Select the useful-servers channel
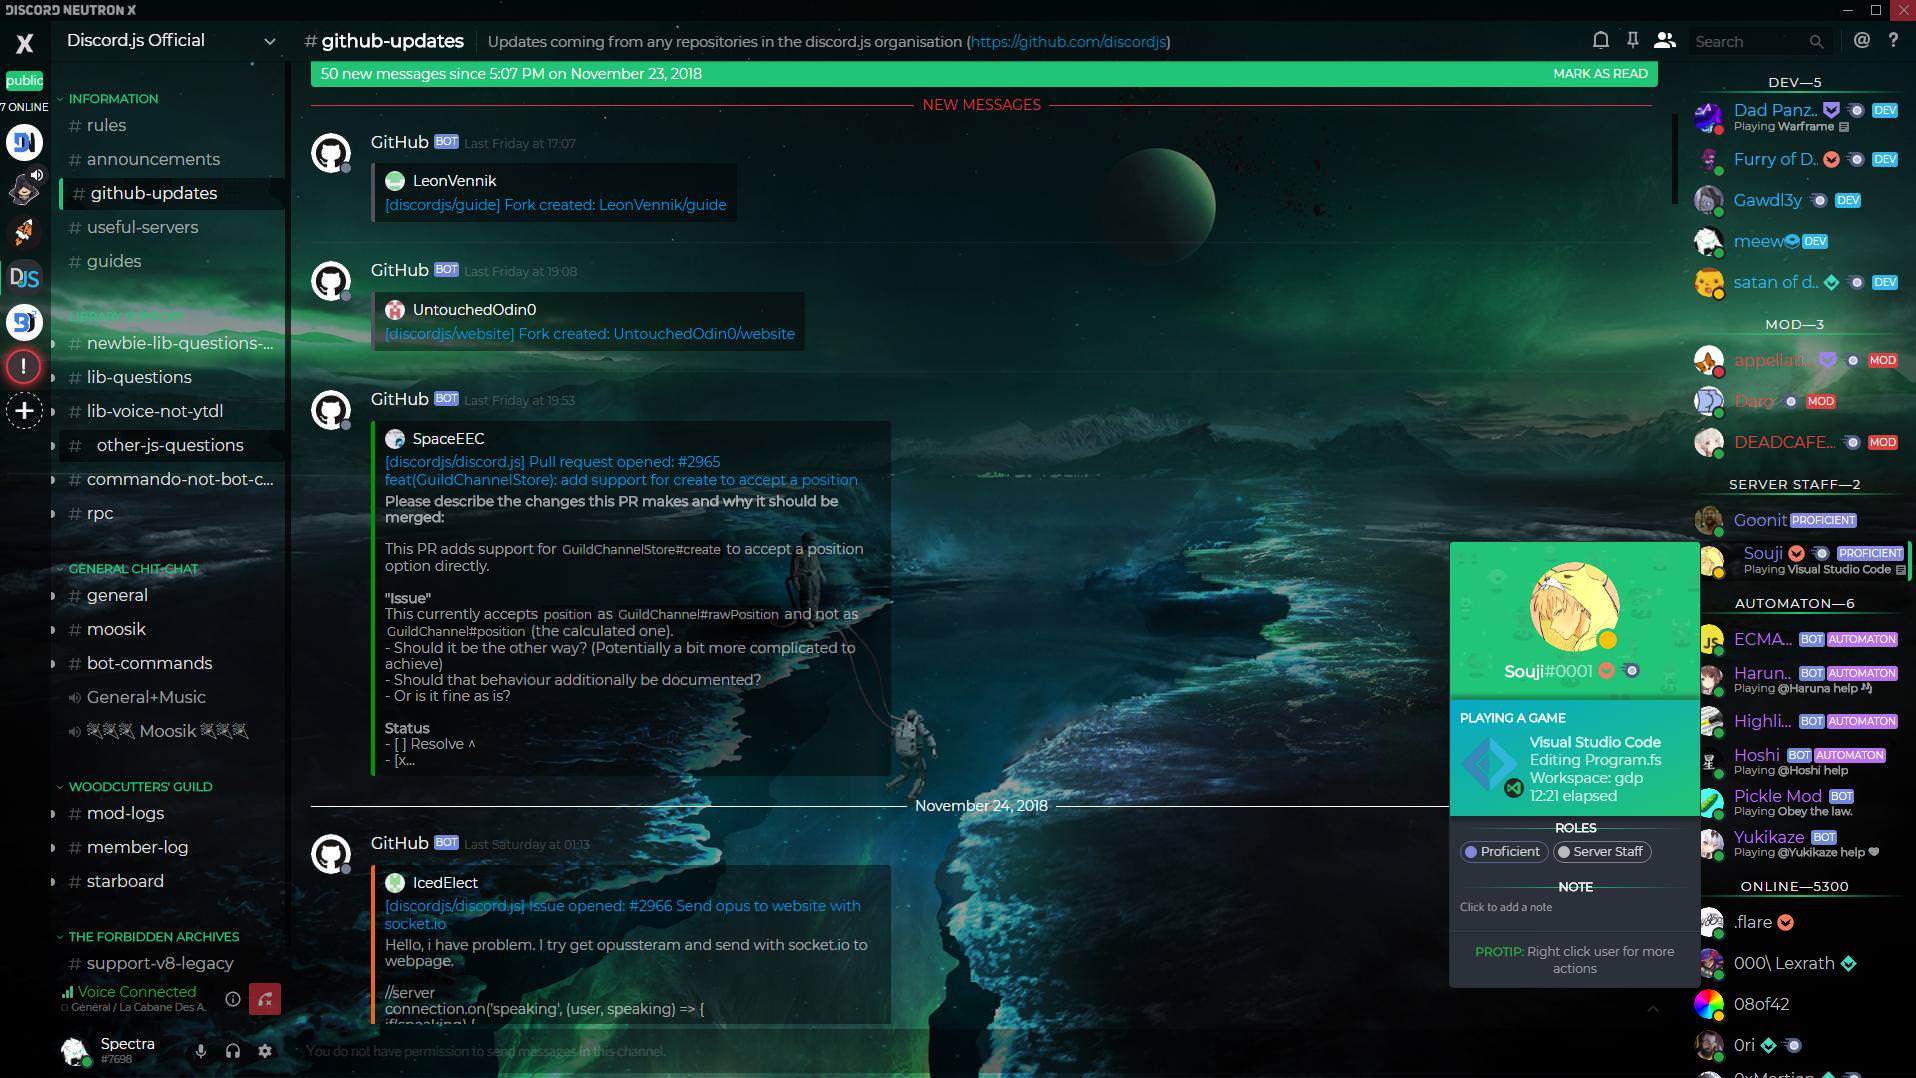This screenshot has height=1078, width=1916. pos(170,227)
